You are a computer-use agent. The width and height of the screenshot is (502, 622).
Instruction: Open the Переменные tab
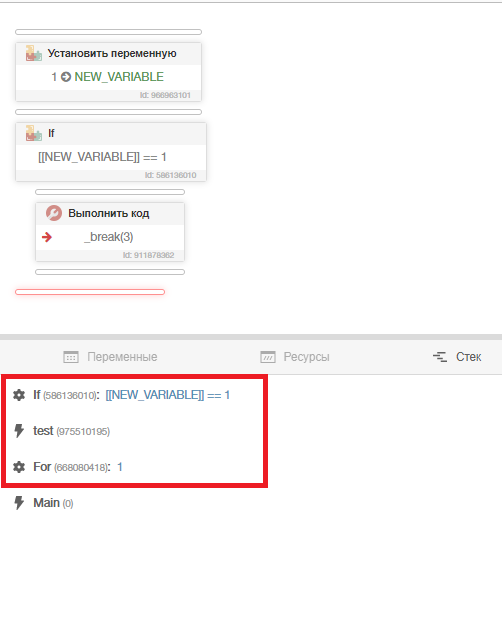110,357
